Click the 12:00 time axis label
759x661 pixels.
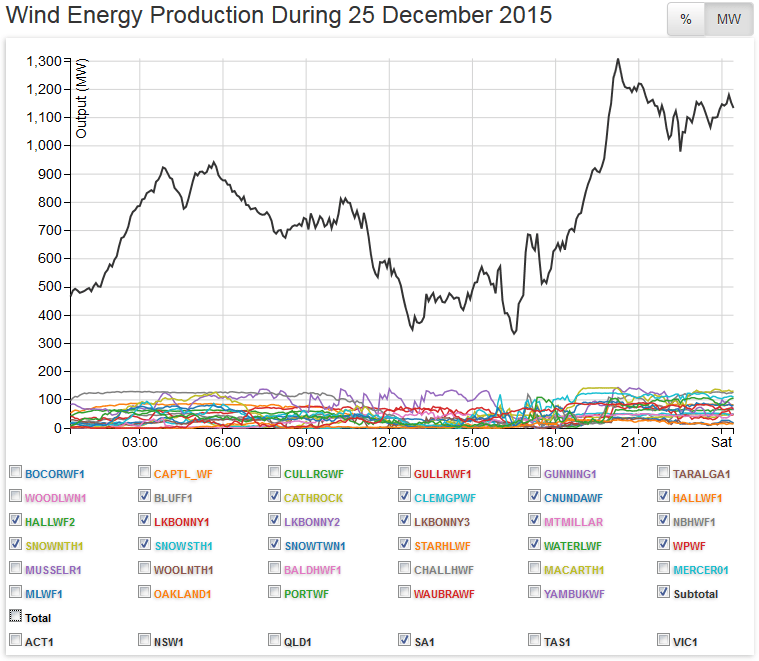(388, 442)
